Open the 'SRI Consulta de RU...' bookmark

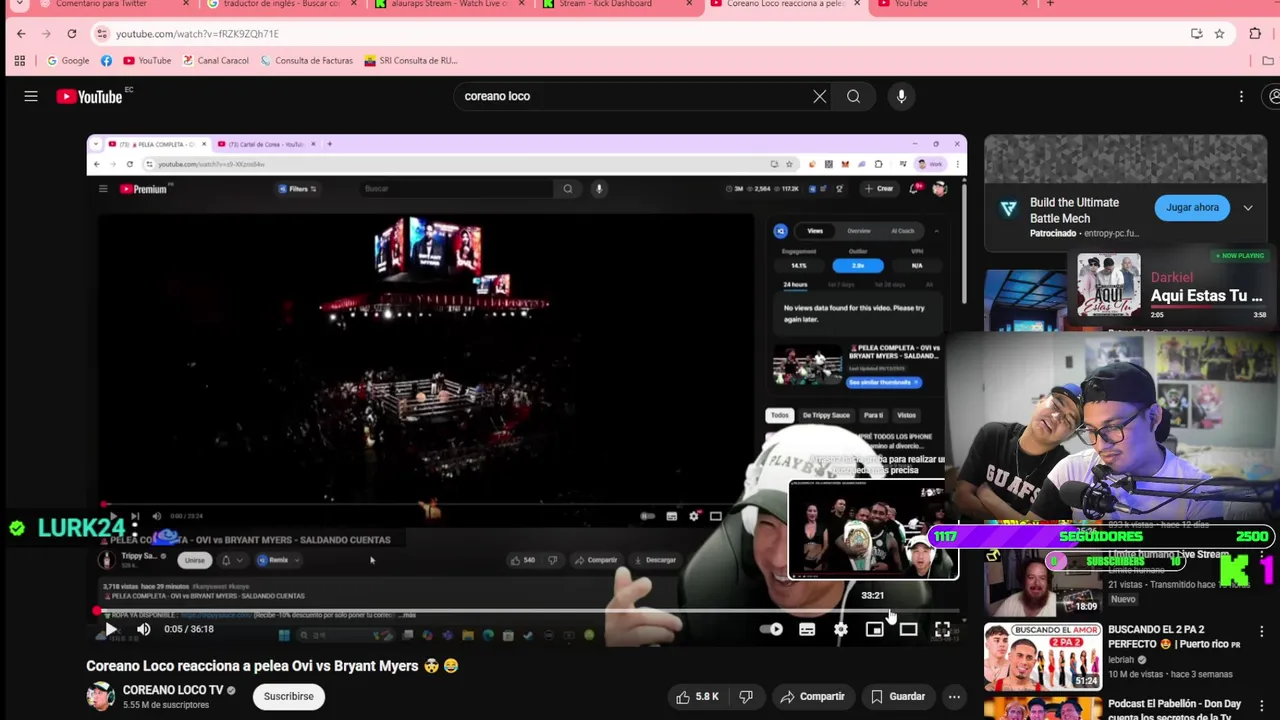(x=410, y=60)
